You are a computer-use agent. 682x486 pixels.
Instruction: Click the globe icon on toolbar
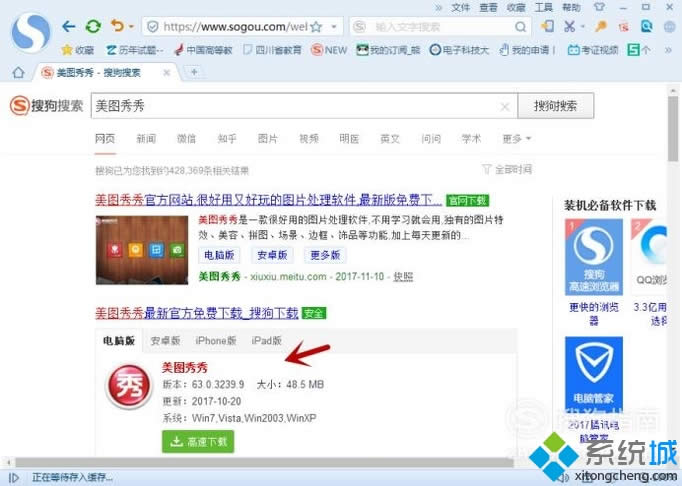(670, 27)
